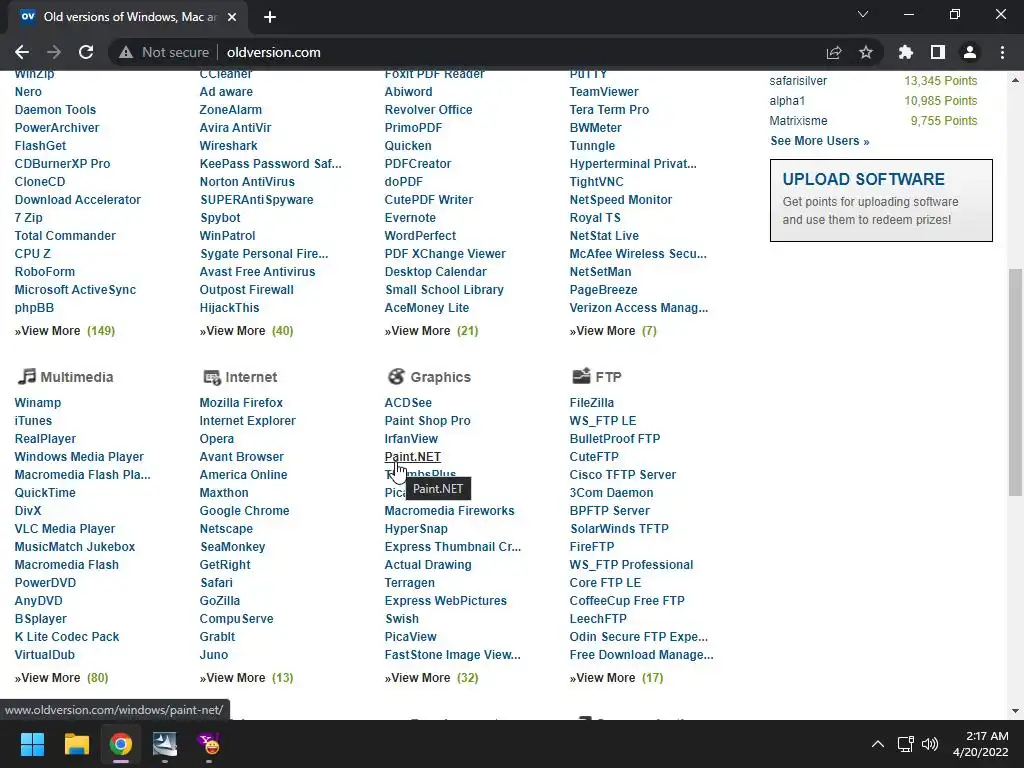Open the FileZilla link
This screenshot has height=768, width=1024.
click(592, 403)
